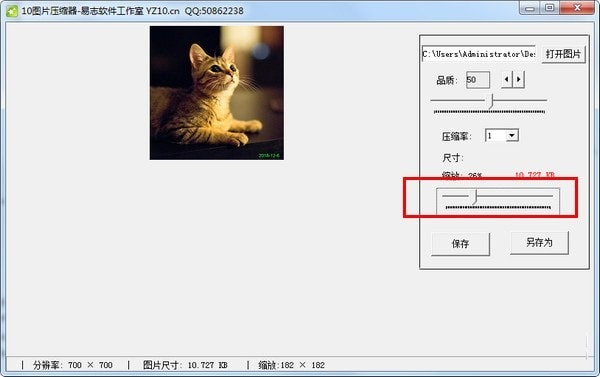Click the 分辨率: 700 × 700 status text
The height and width of the screenshot is (377, 600).
[73, 365]
